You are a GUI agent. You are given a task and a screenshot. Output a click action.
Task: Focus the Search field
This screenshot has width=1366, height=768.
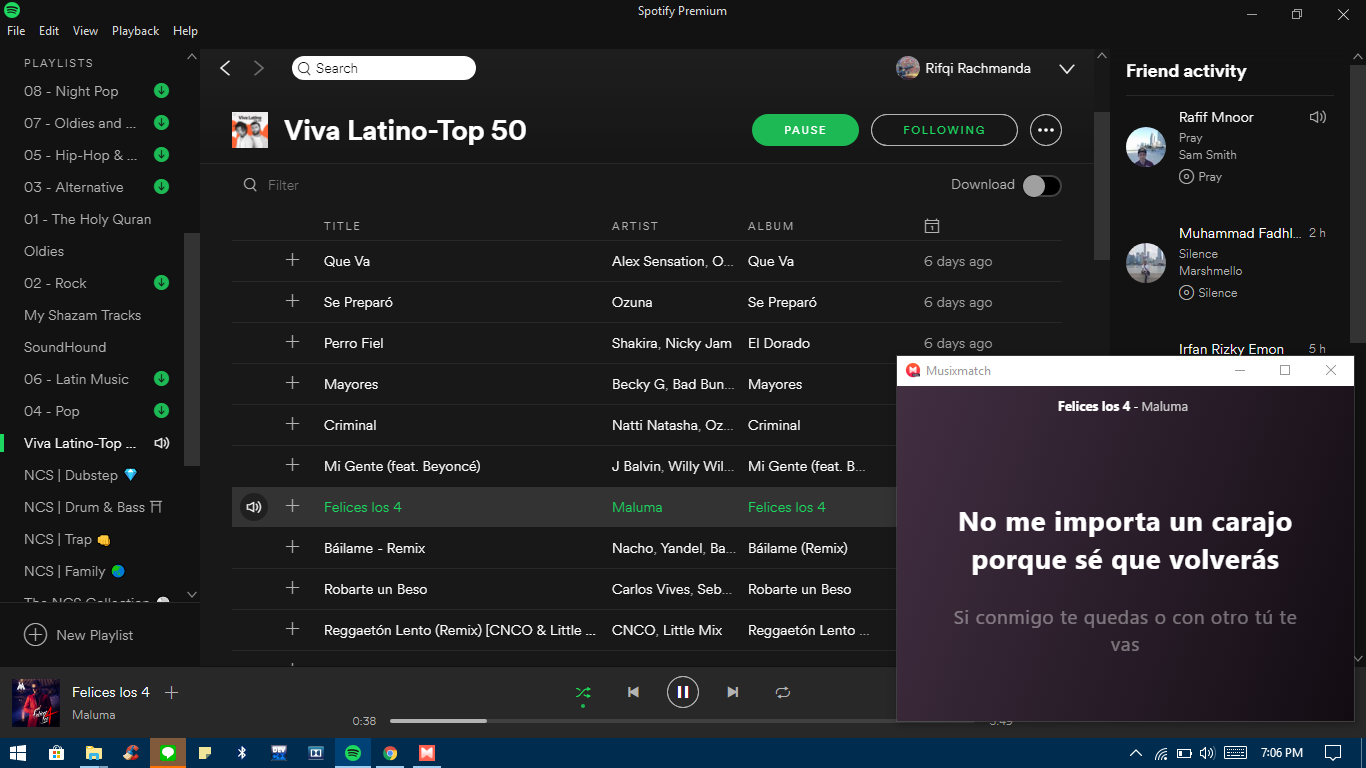(x=384, y=68)
